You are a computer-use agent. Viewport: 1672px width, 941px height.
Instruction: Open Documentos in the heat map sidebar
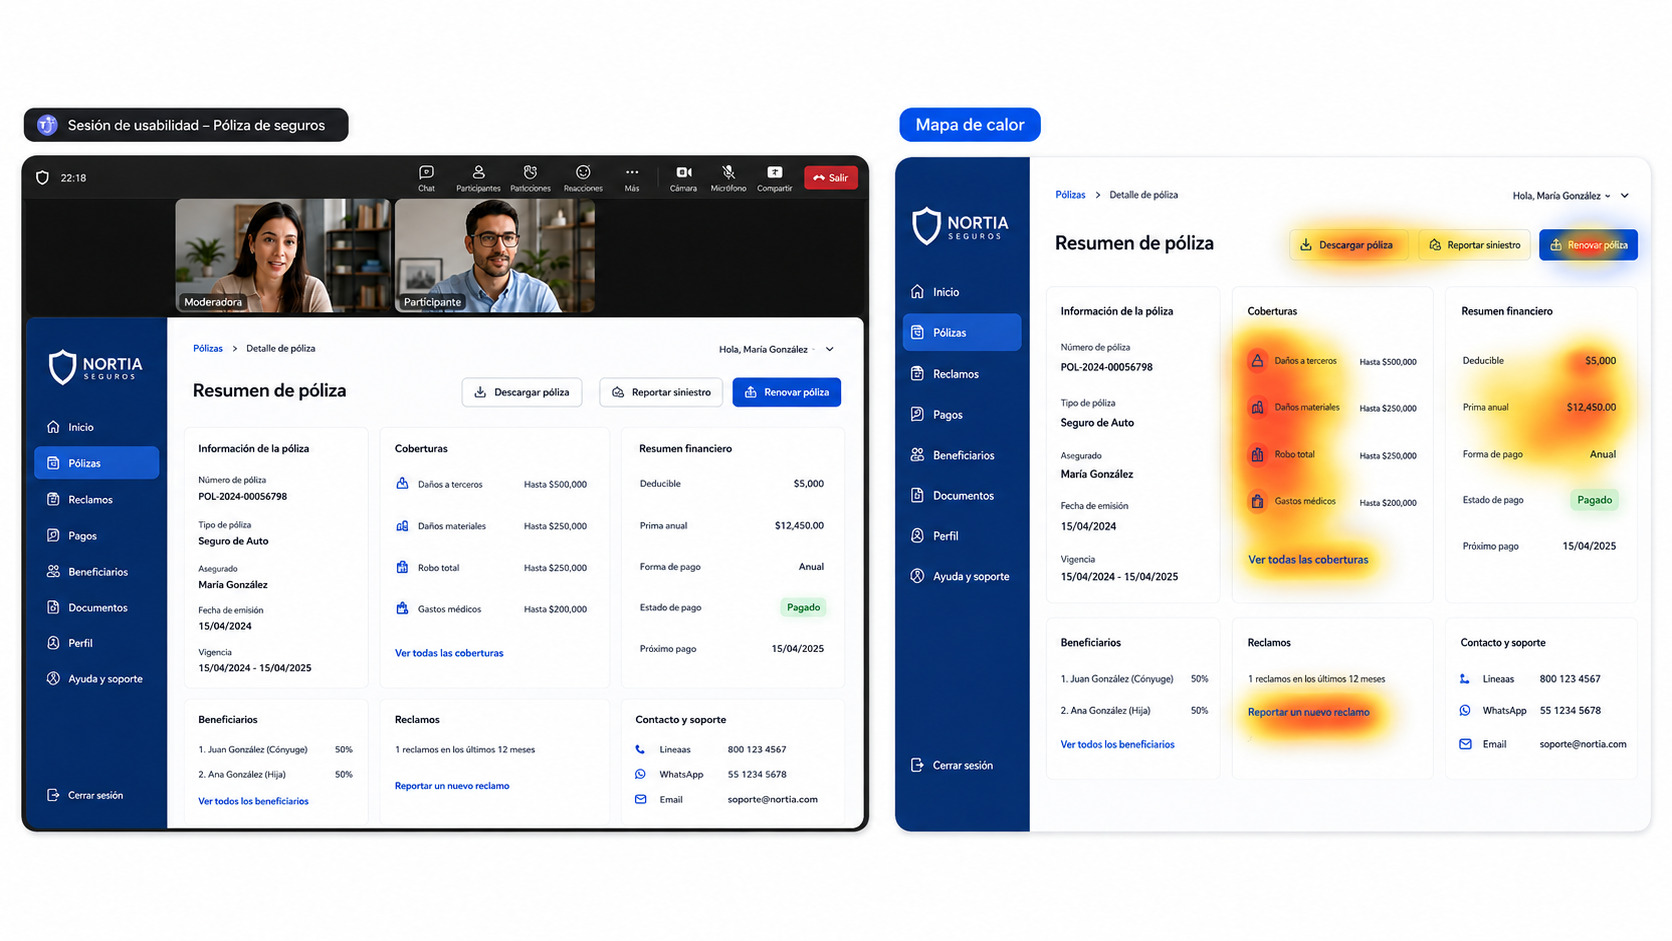[962, 495]
